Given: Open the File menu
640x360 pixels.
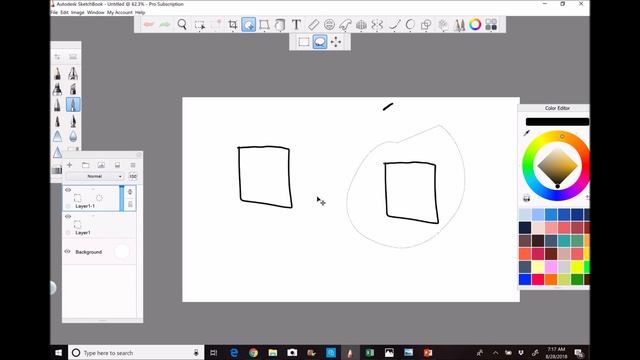Looking at the screenshot, I should click(54, 13).
